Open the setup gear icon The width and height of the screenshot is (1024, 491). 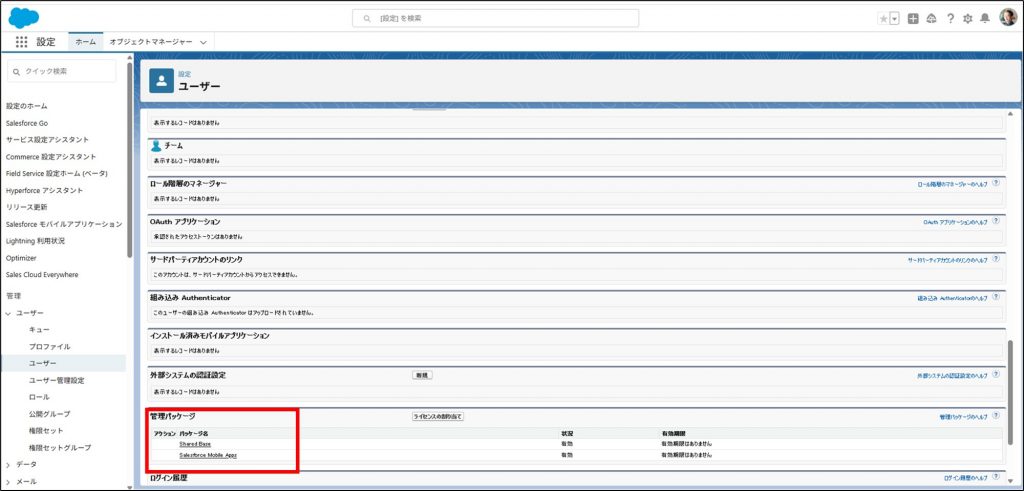pyautogui.click(x=967, y=18)
